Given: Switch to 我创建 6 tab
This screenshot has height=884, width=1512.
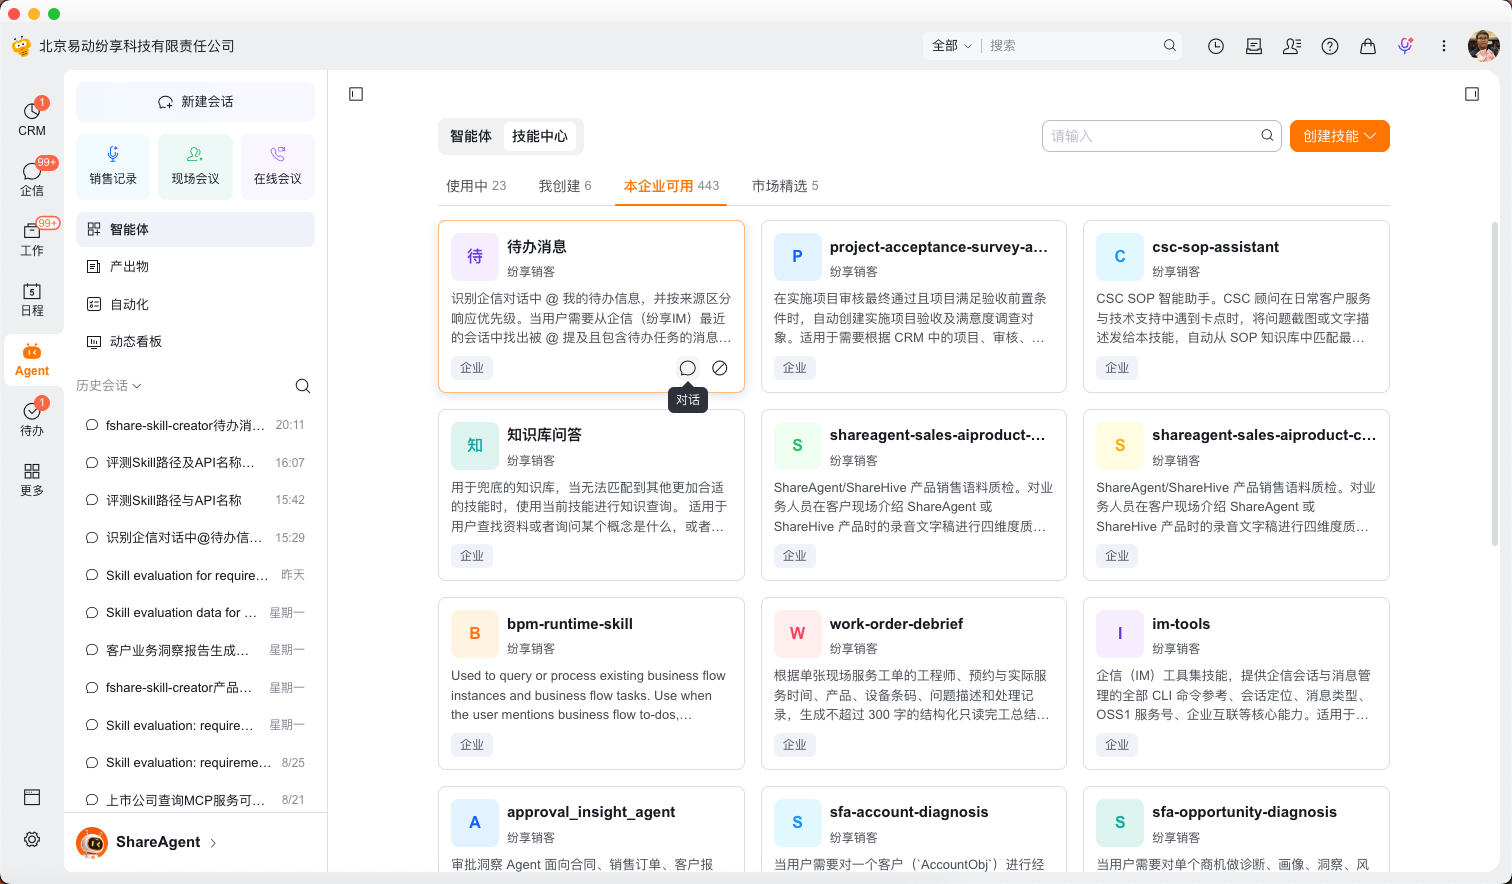Looking at the screenshot, I should (x=565, y=186).
